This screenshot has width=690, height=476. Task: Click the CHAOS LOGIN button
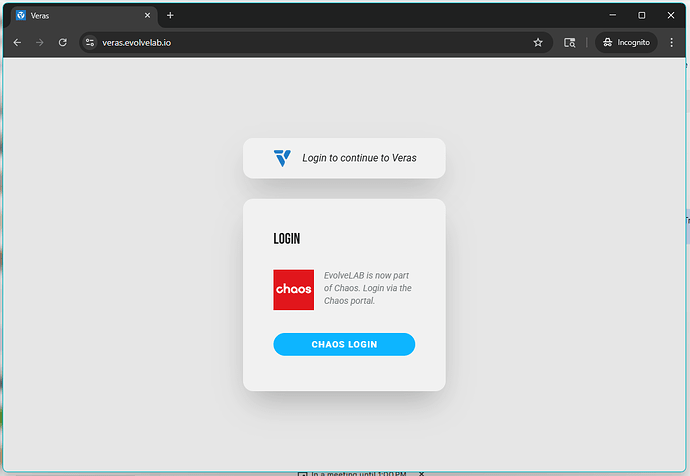click(344, 344)
